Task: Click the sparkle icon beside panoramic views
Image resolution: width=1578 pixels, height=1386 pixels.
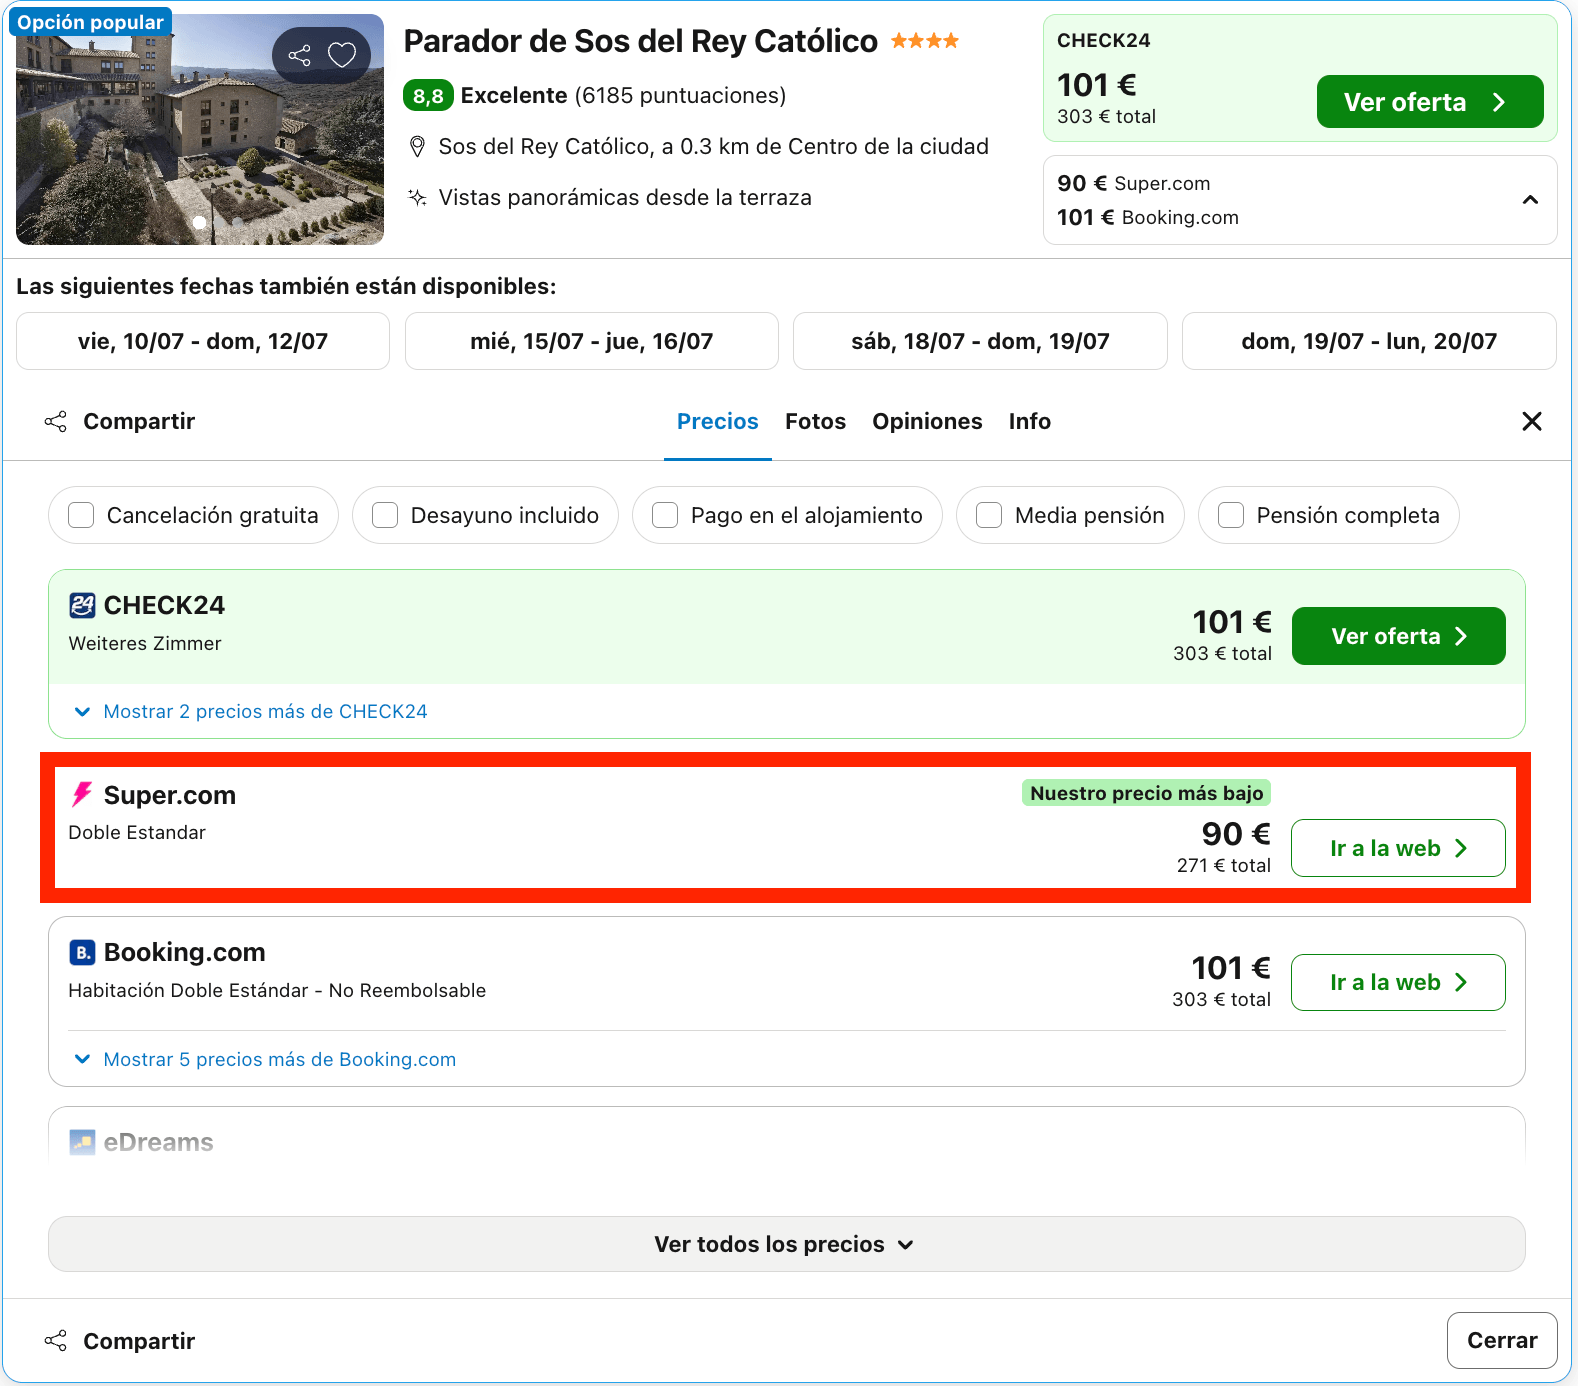Action: click(418, 197)
